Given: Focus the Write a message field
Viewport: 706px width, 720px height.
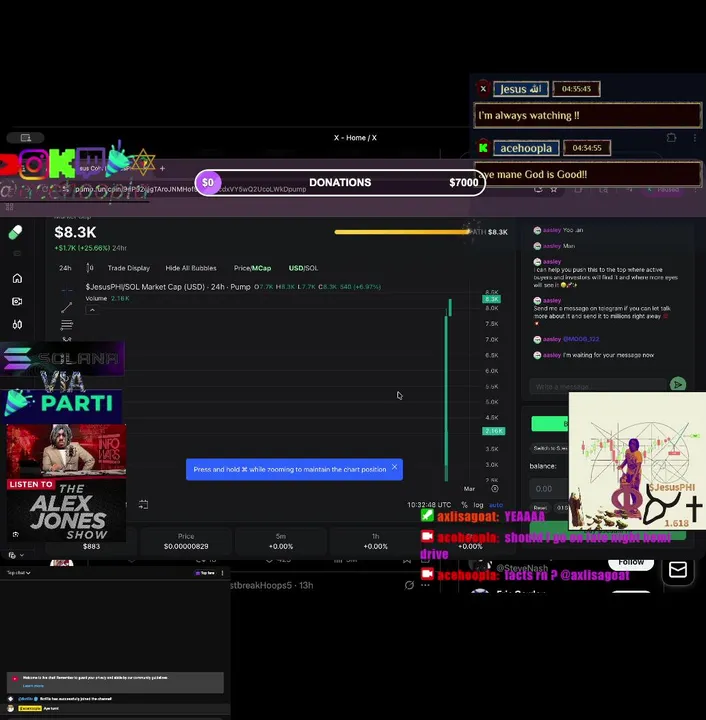Looking at the screenshot, I should [x=598, y=387].
